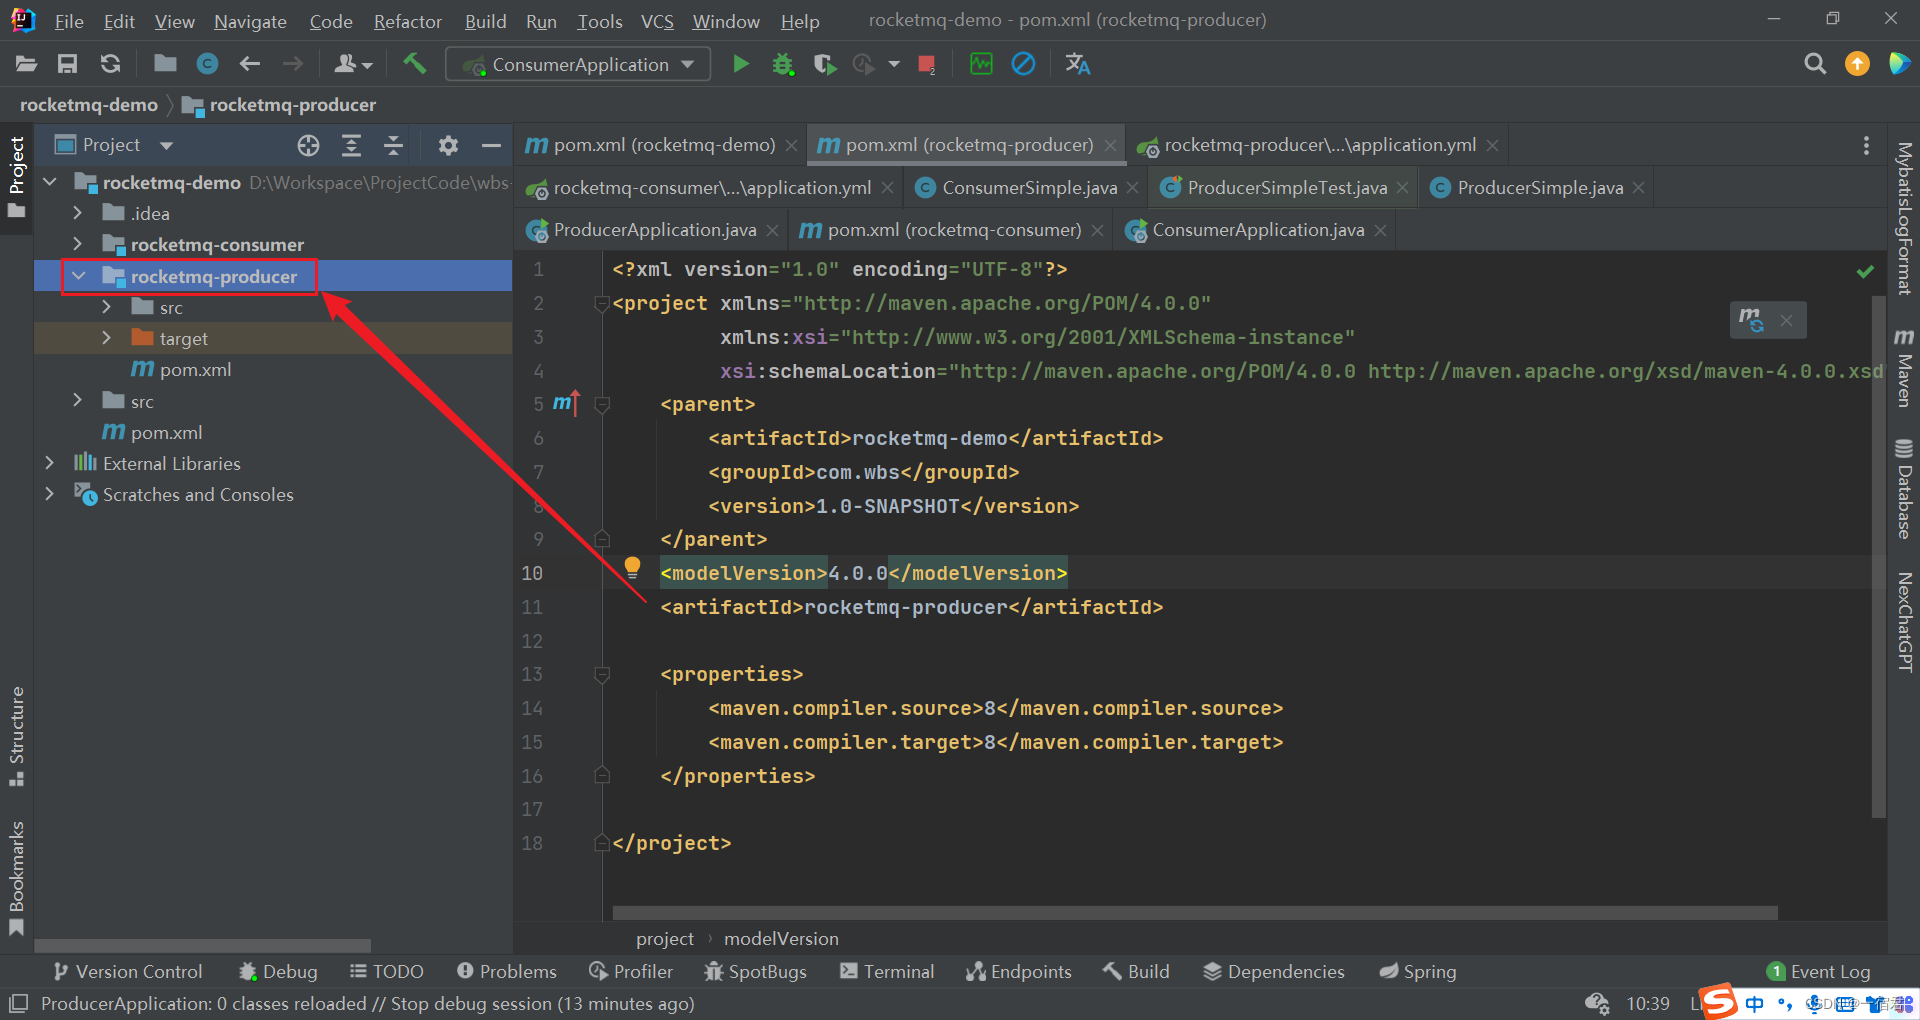Click the blue circle-slash toolbar icon
The image size is (1920, 1020).
1023,64
